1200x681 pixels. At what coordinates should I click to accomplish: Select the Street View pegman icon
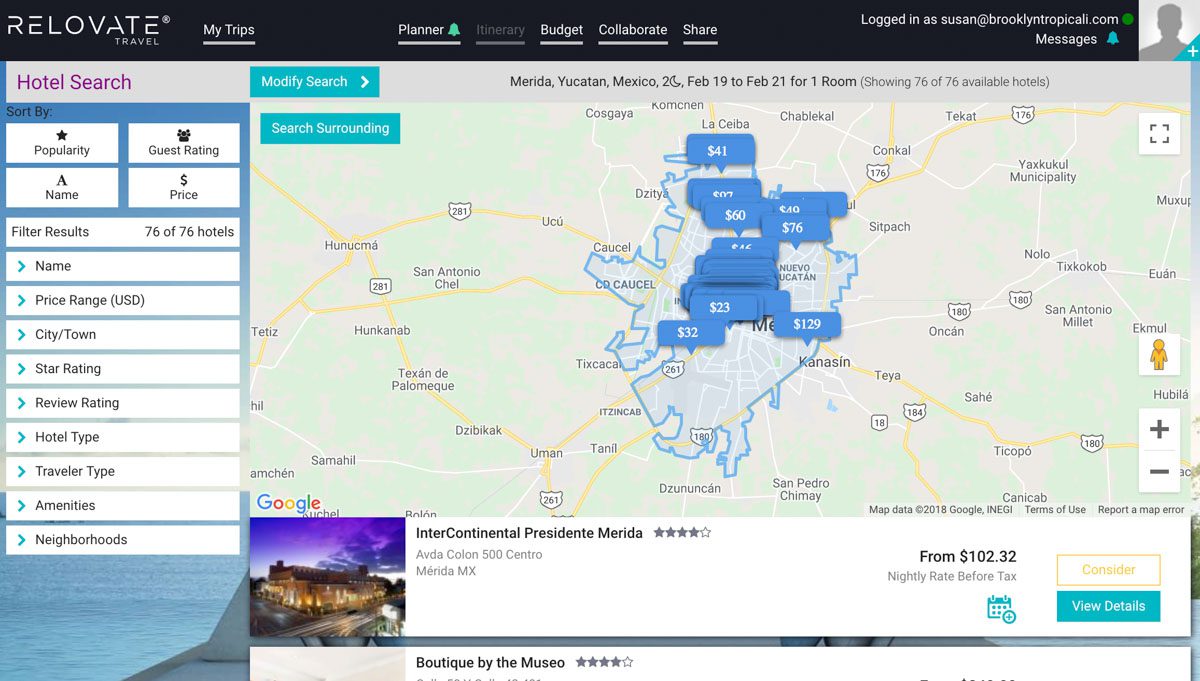pos(1159,354)
